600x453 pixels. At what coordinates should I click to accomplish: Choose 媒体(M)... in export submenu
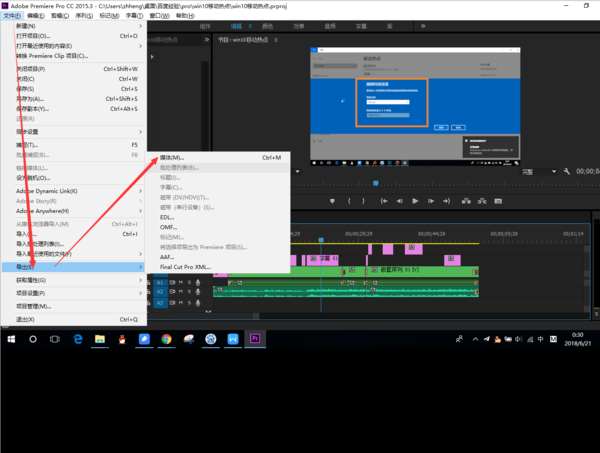click(x=219, y=158)
